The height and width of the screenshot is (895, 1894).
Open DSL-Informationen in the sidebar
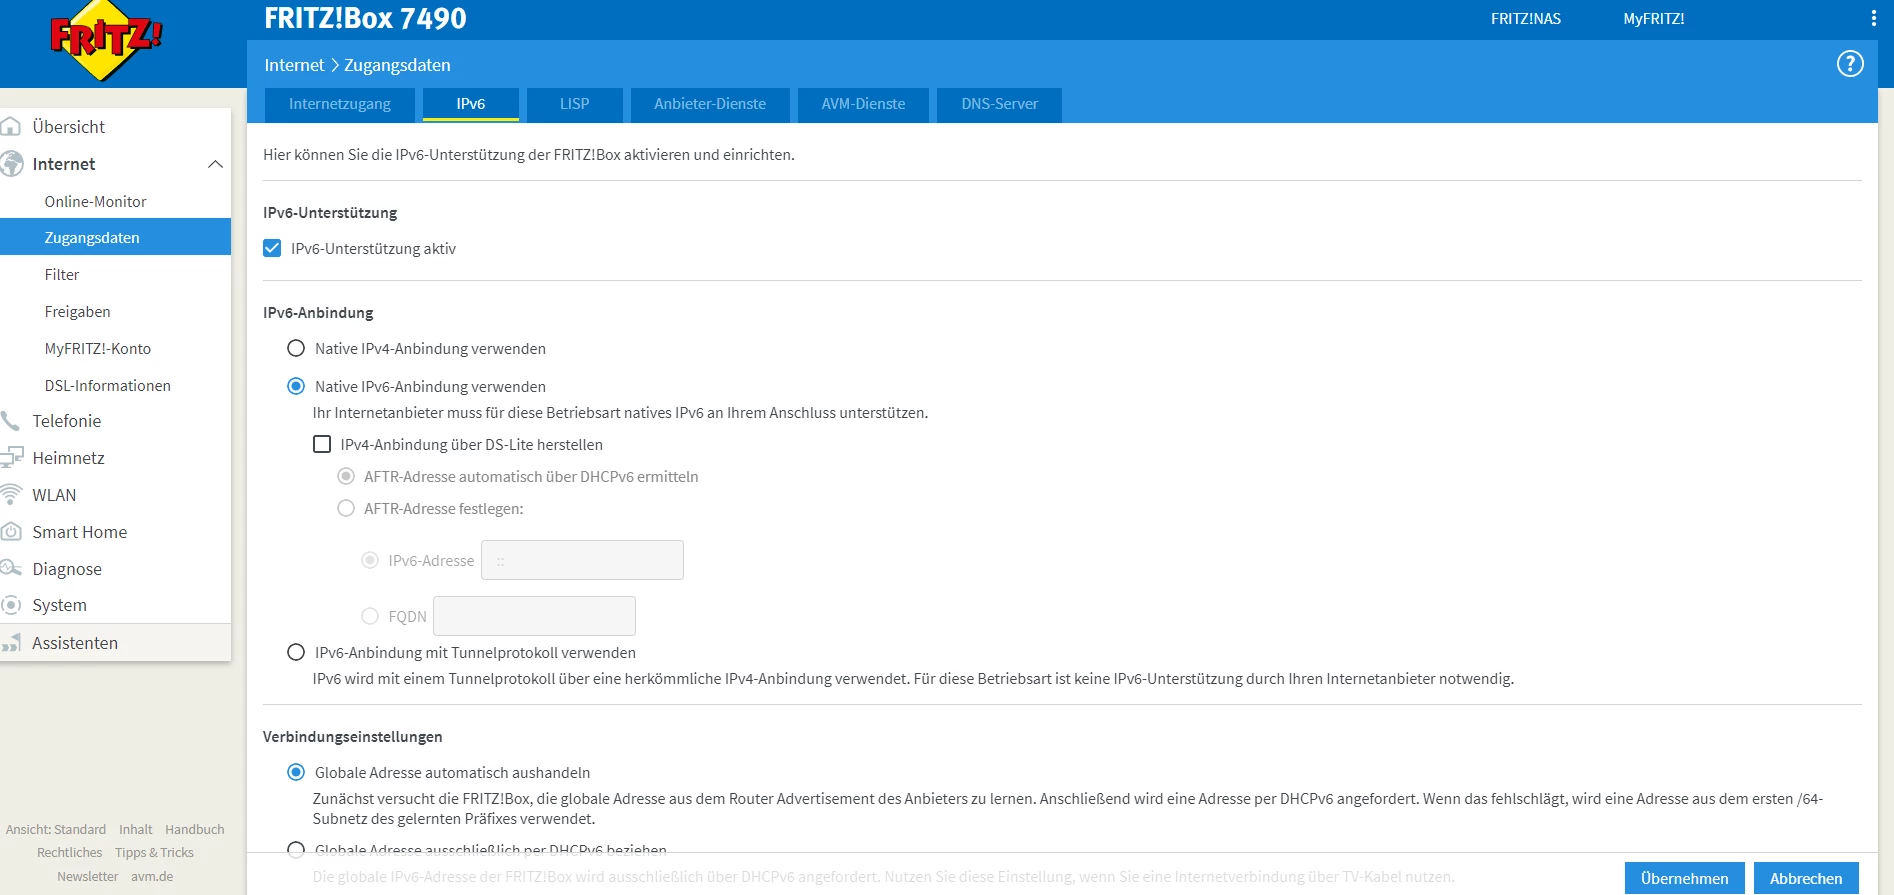(x=108, y=385)
